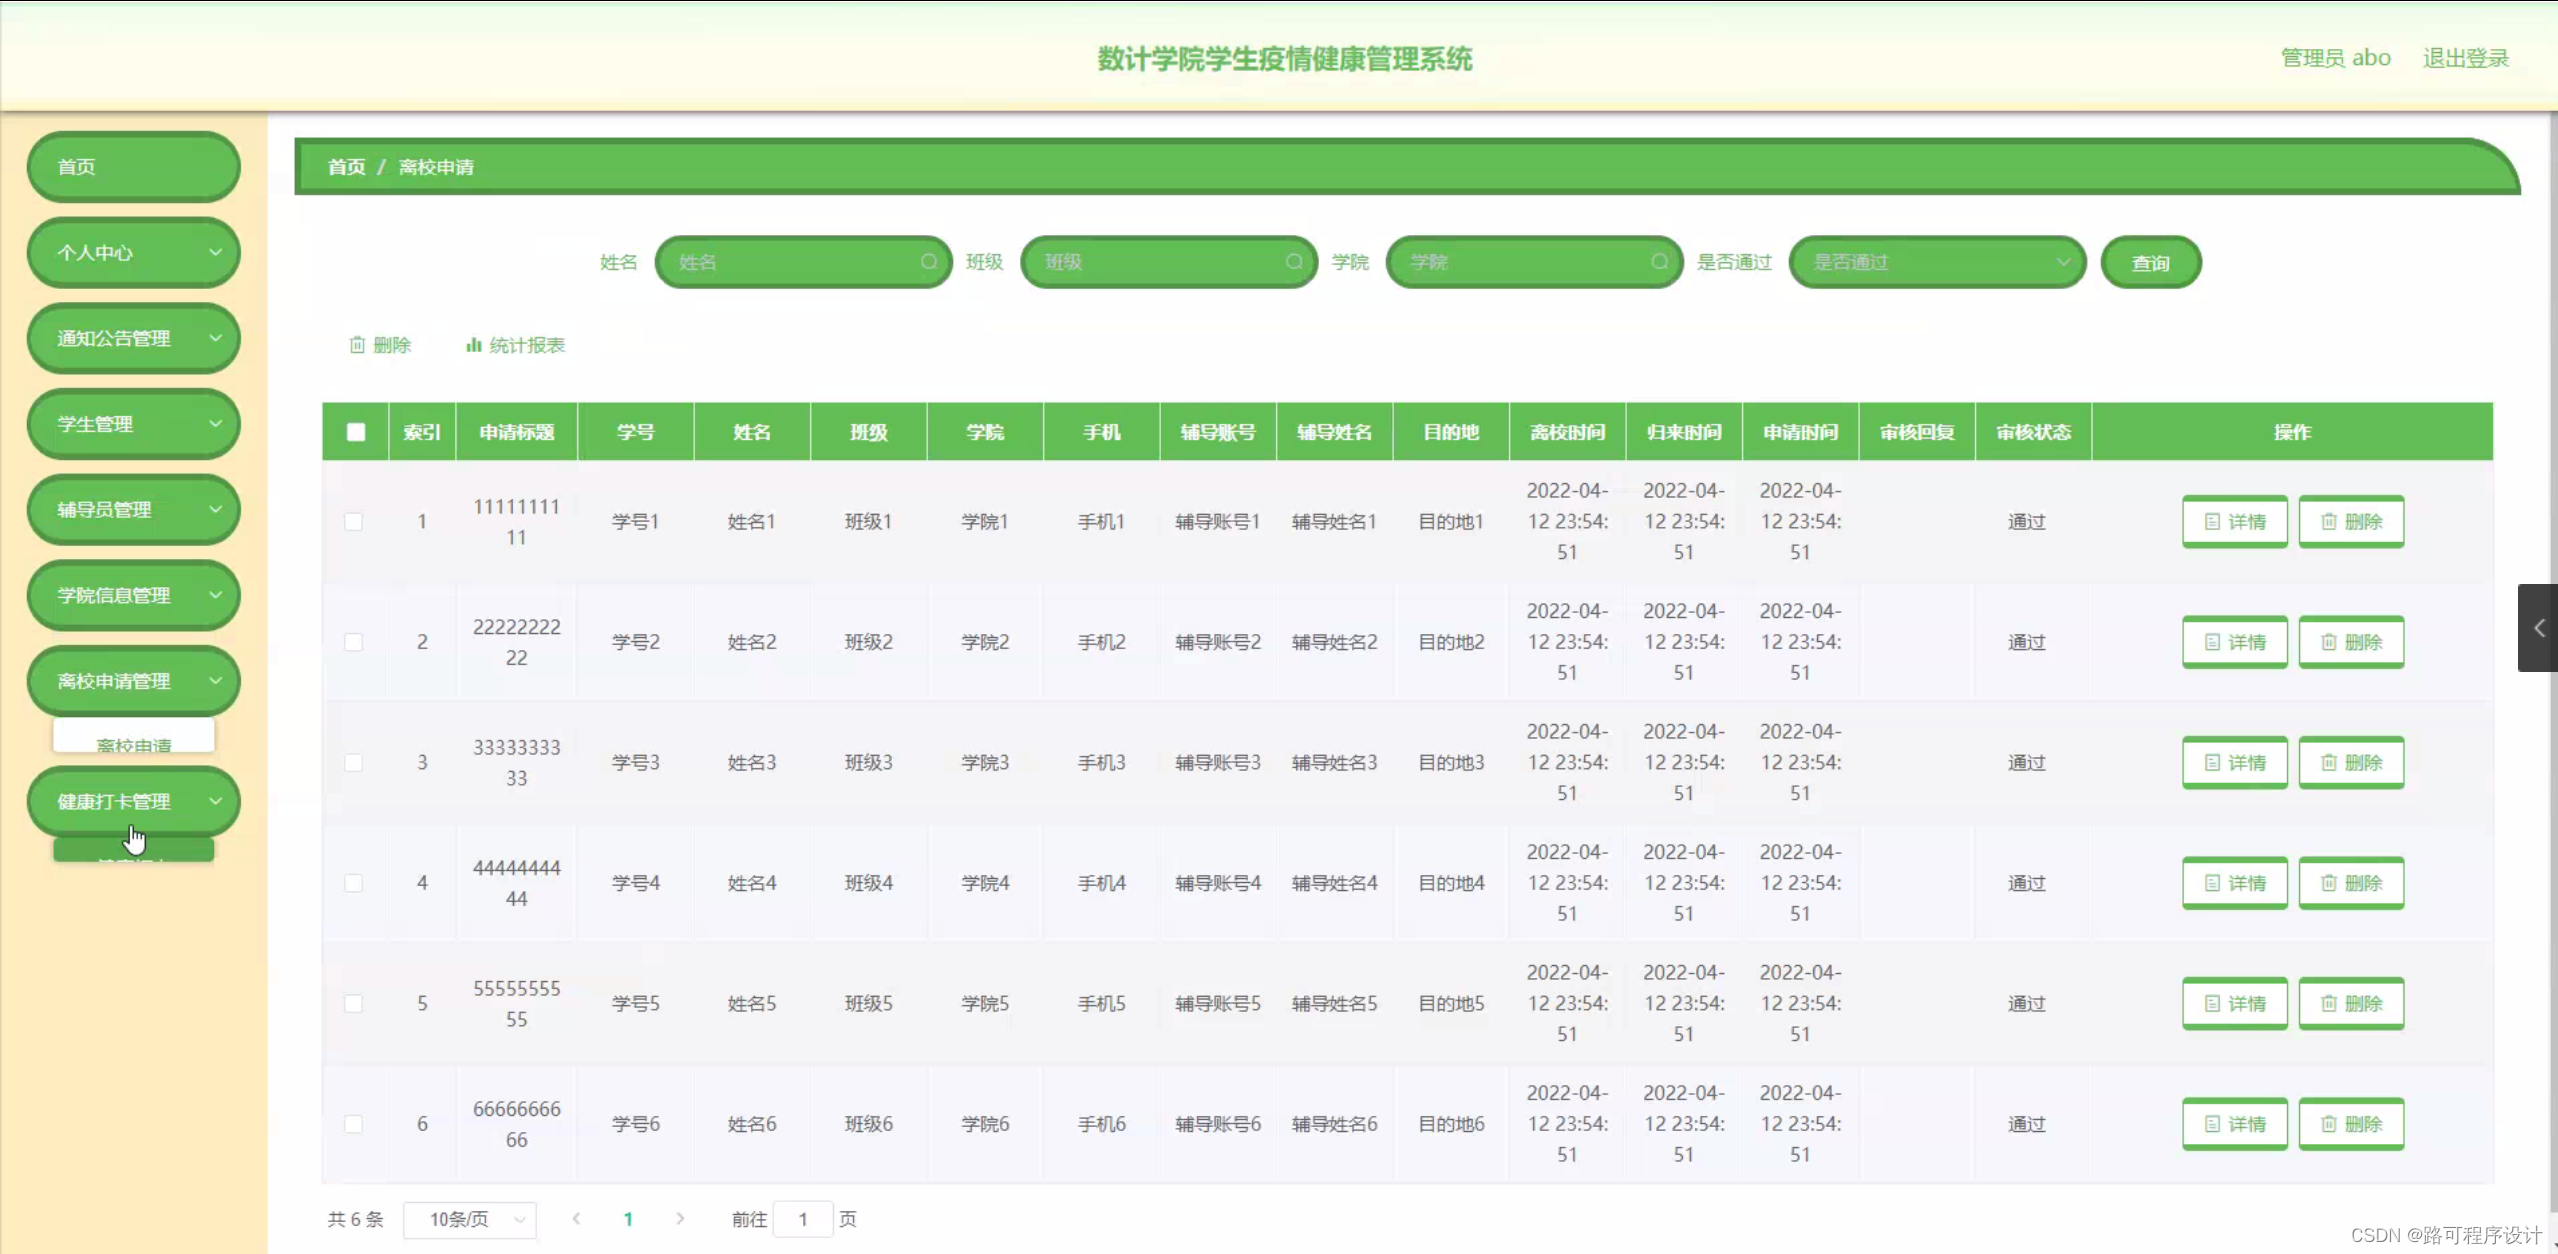Click 退出登录 link in header
Screen dimensions: 2558x1254
pyautogui.click(x=2465, y=58)
